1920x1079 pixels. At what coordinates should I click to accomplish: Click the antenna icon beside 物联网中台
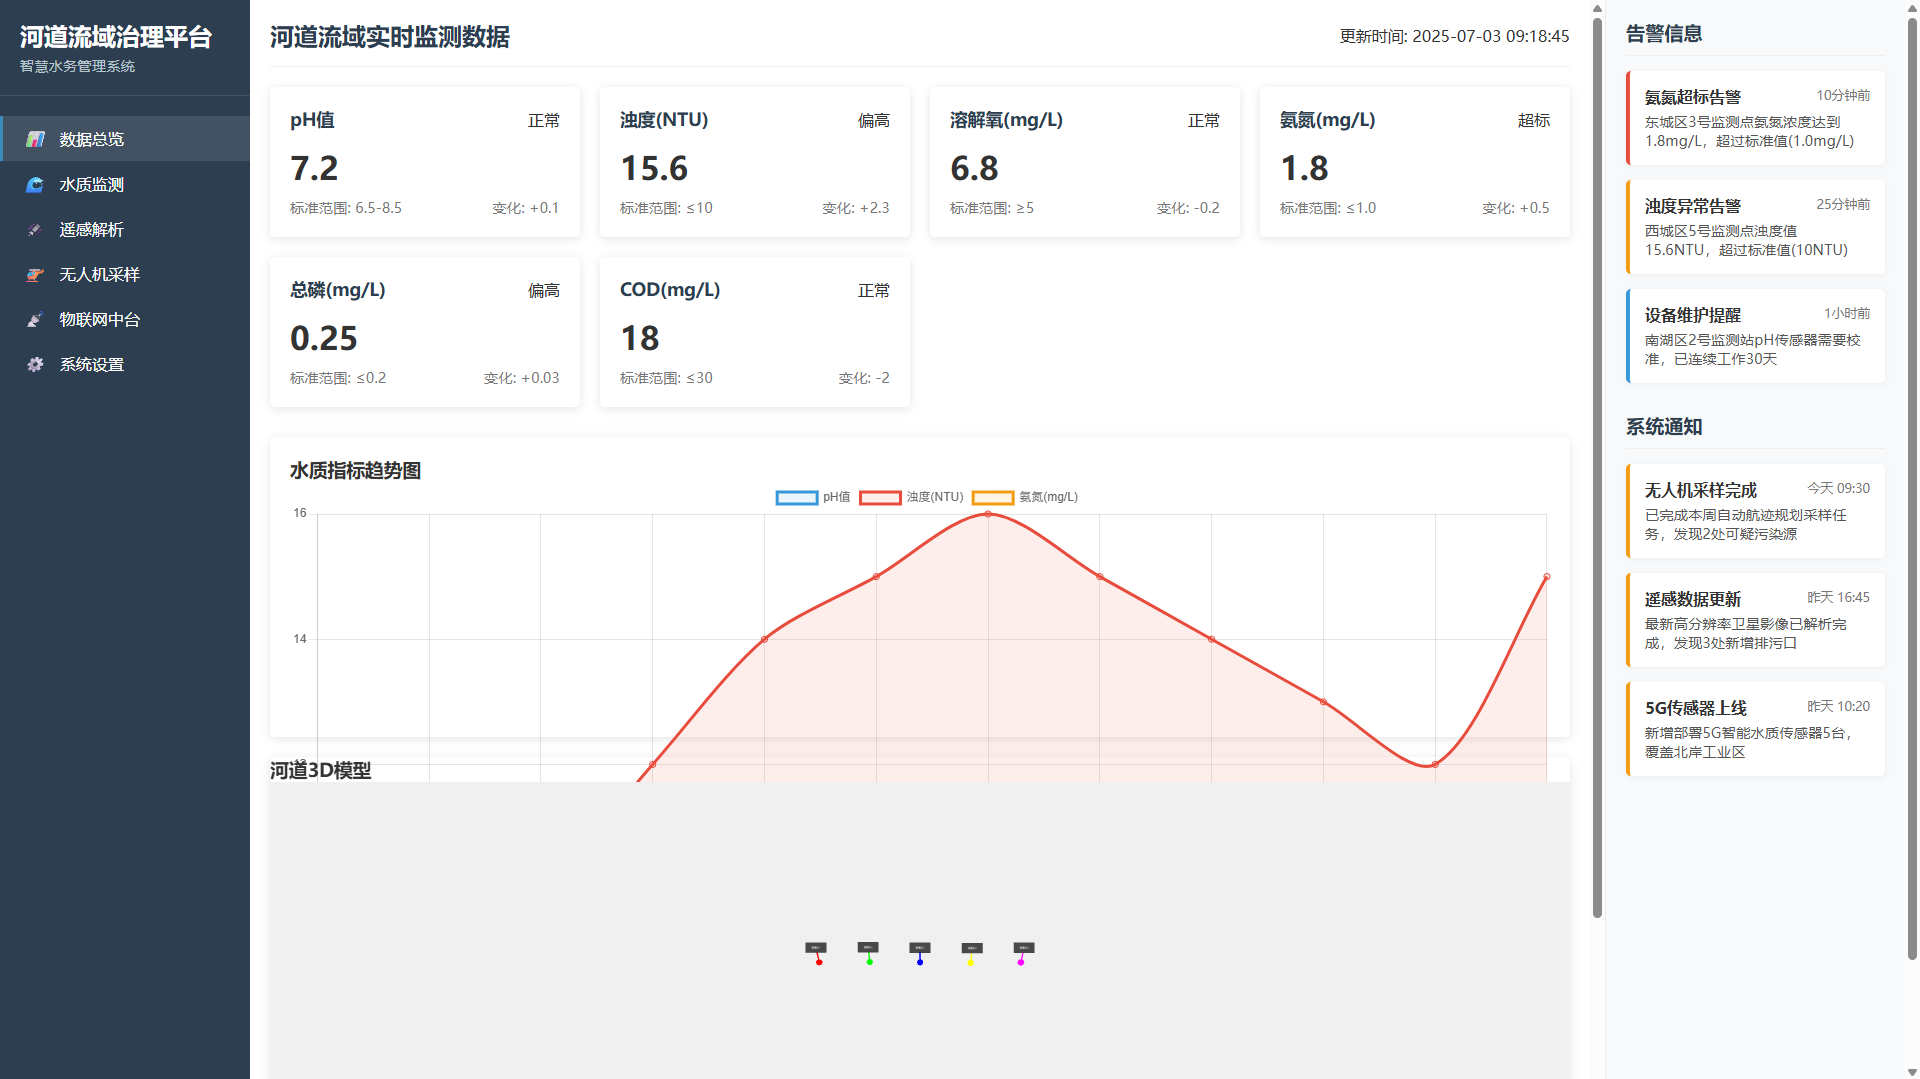[35, 319]
